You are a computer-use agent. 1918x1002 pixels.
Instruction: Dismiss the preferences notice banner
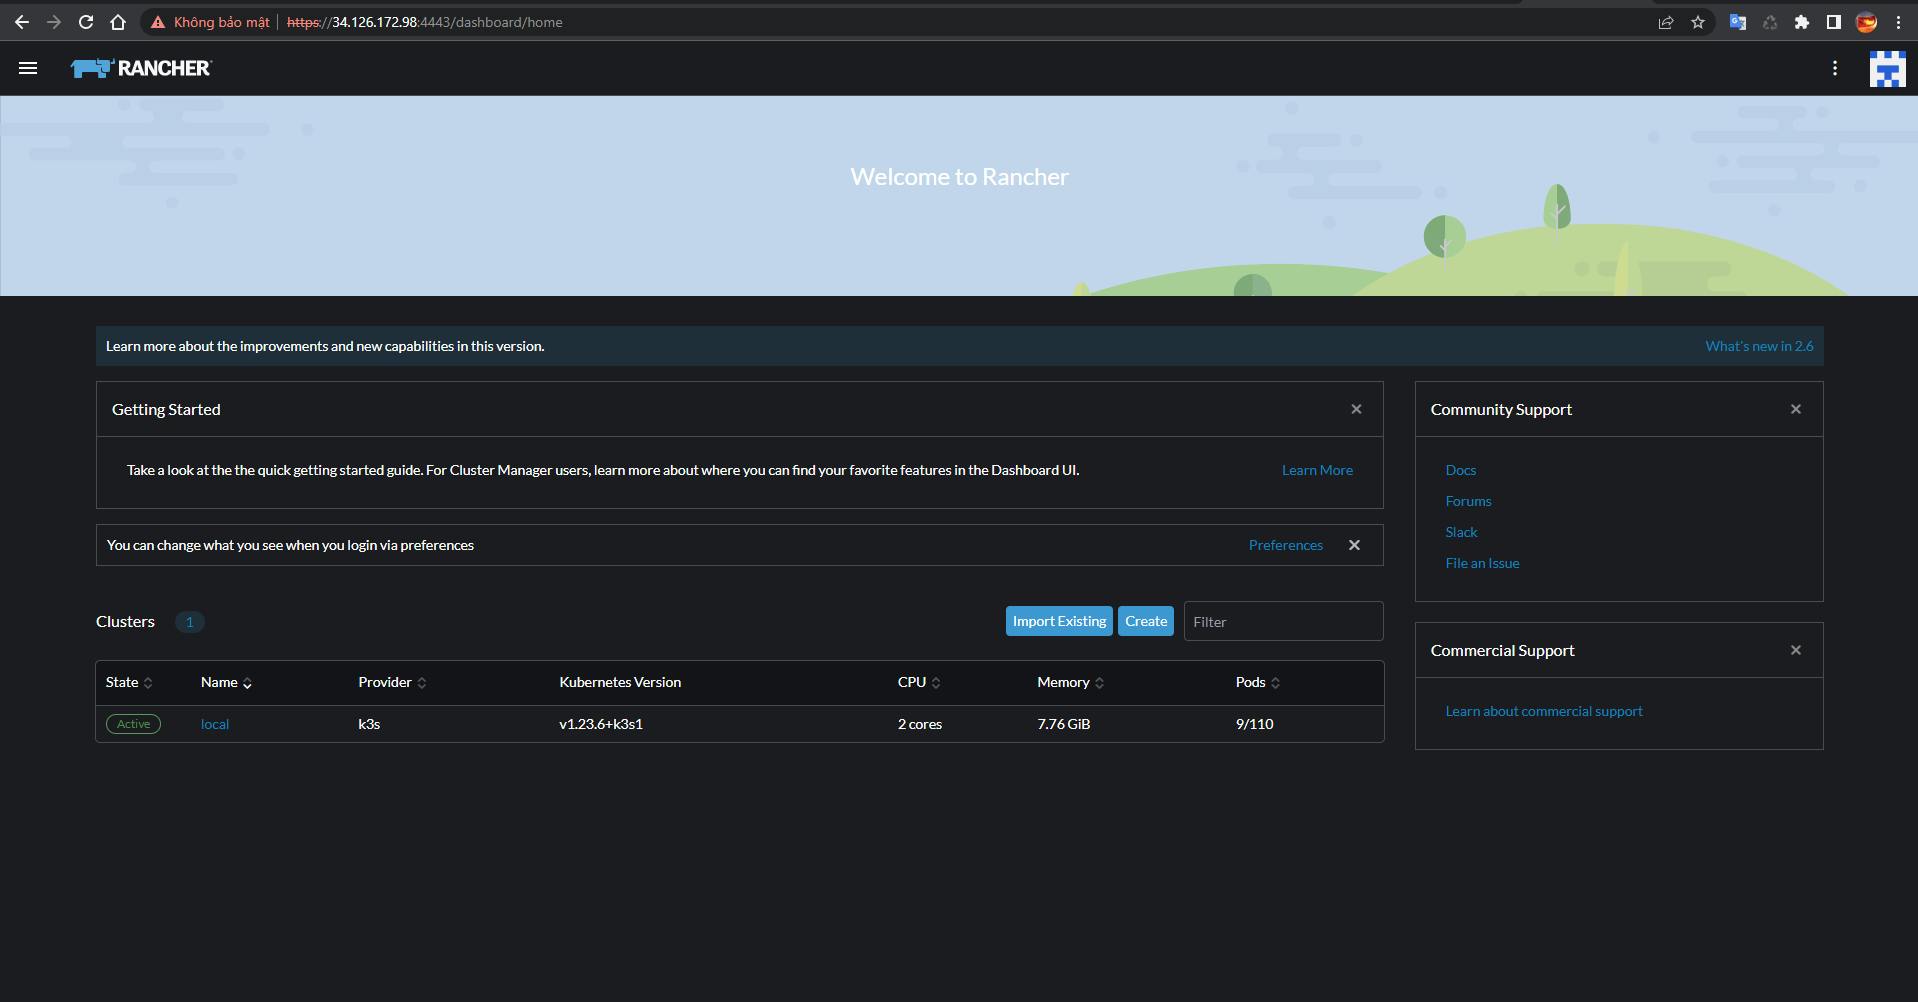pos(1354,545)
